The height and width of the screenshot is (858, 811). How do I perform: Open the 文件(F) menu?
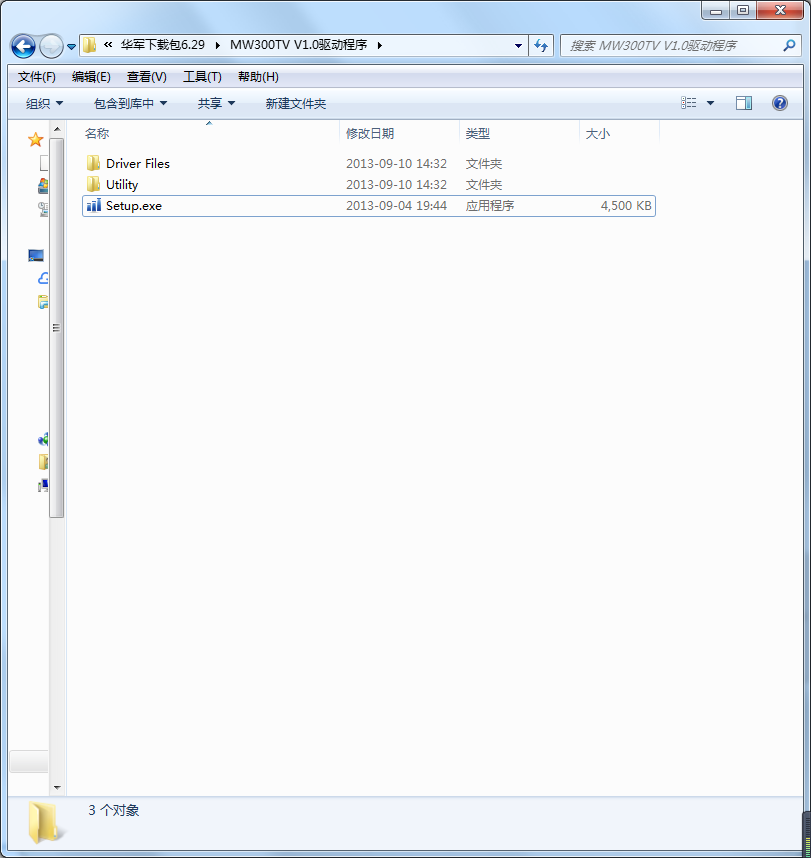[x=37, y=77]
